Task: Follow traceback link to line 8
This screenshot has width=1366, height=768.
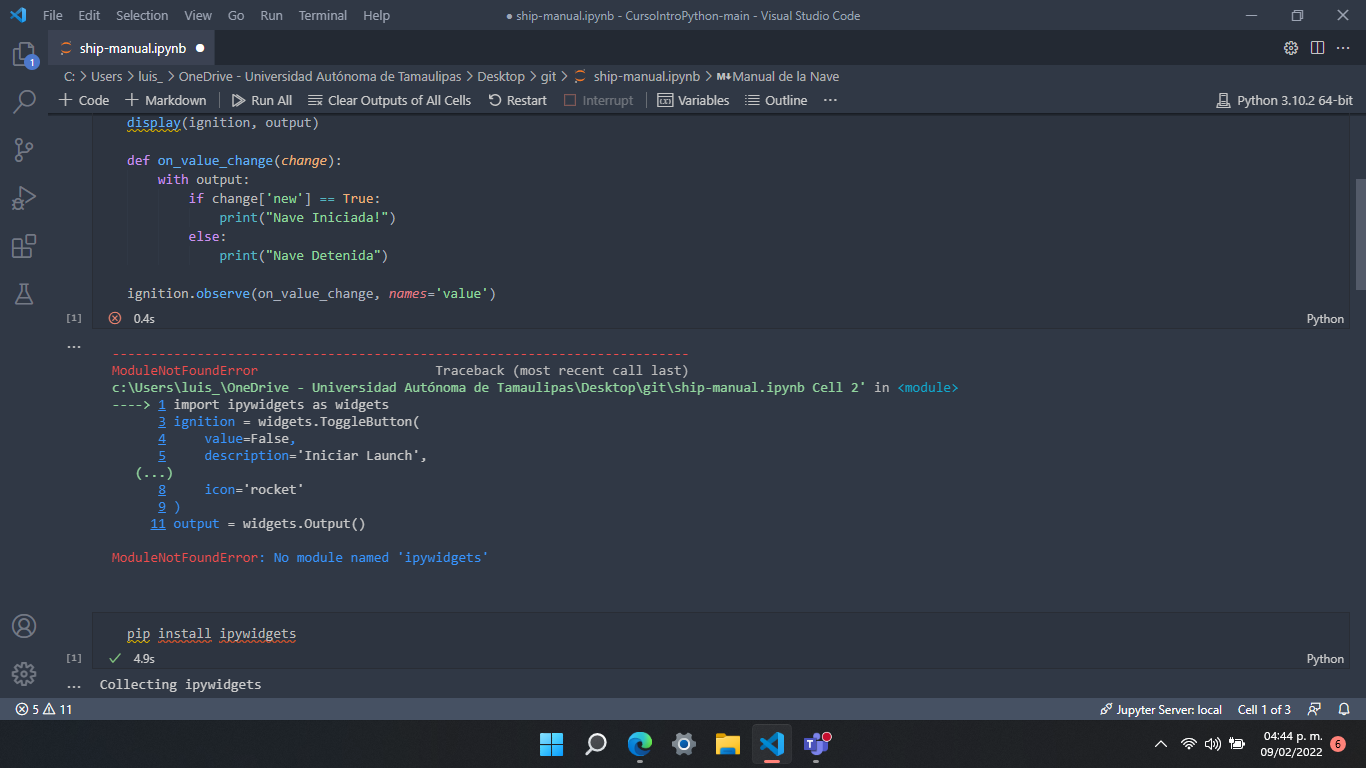Action: tap(162, 489)
